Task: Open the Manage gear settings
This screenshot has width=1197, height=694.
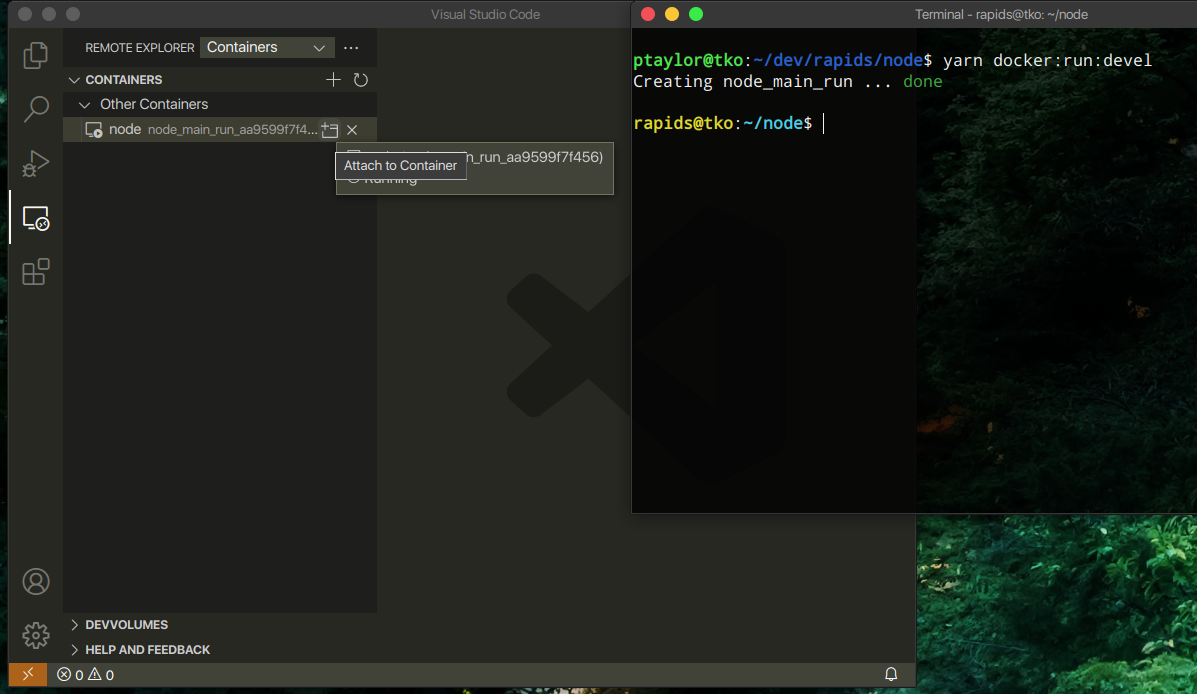Action: 36,635
